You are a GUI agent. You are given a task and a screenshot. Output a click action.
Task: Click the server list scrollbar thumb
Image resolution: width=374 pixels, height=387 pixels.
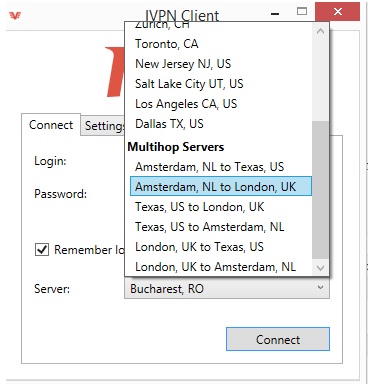(x=320, y=190)
